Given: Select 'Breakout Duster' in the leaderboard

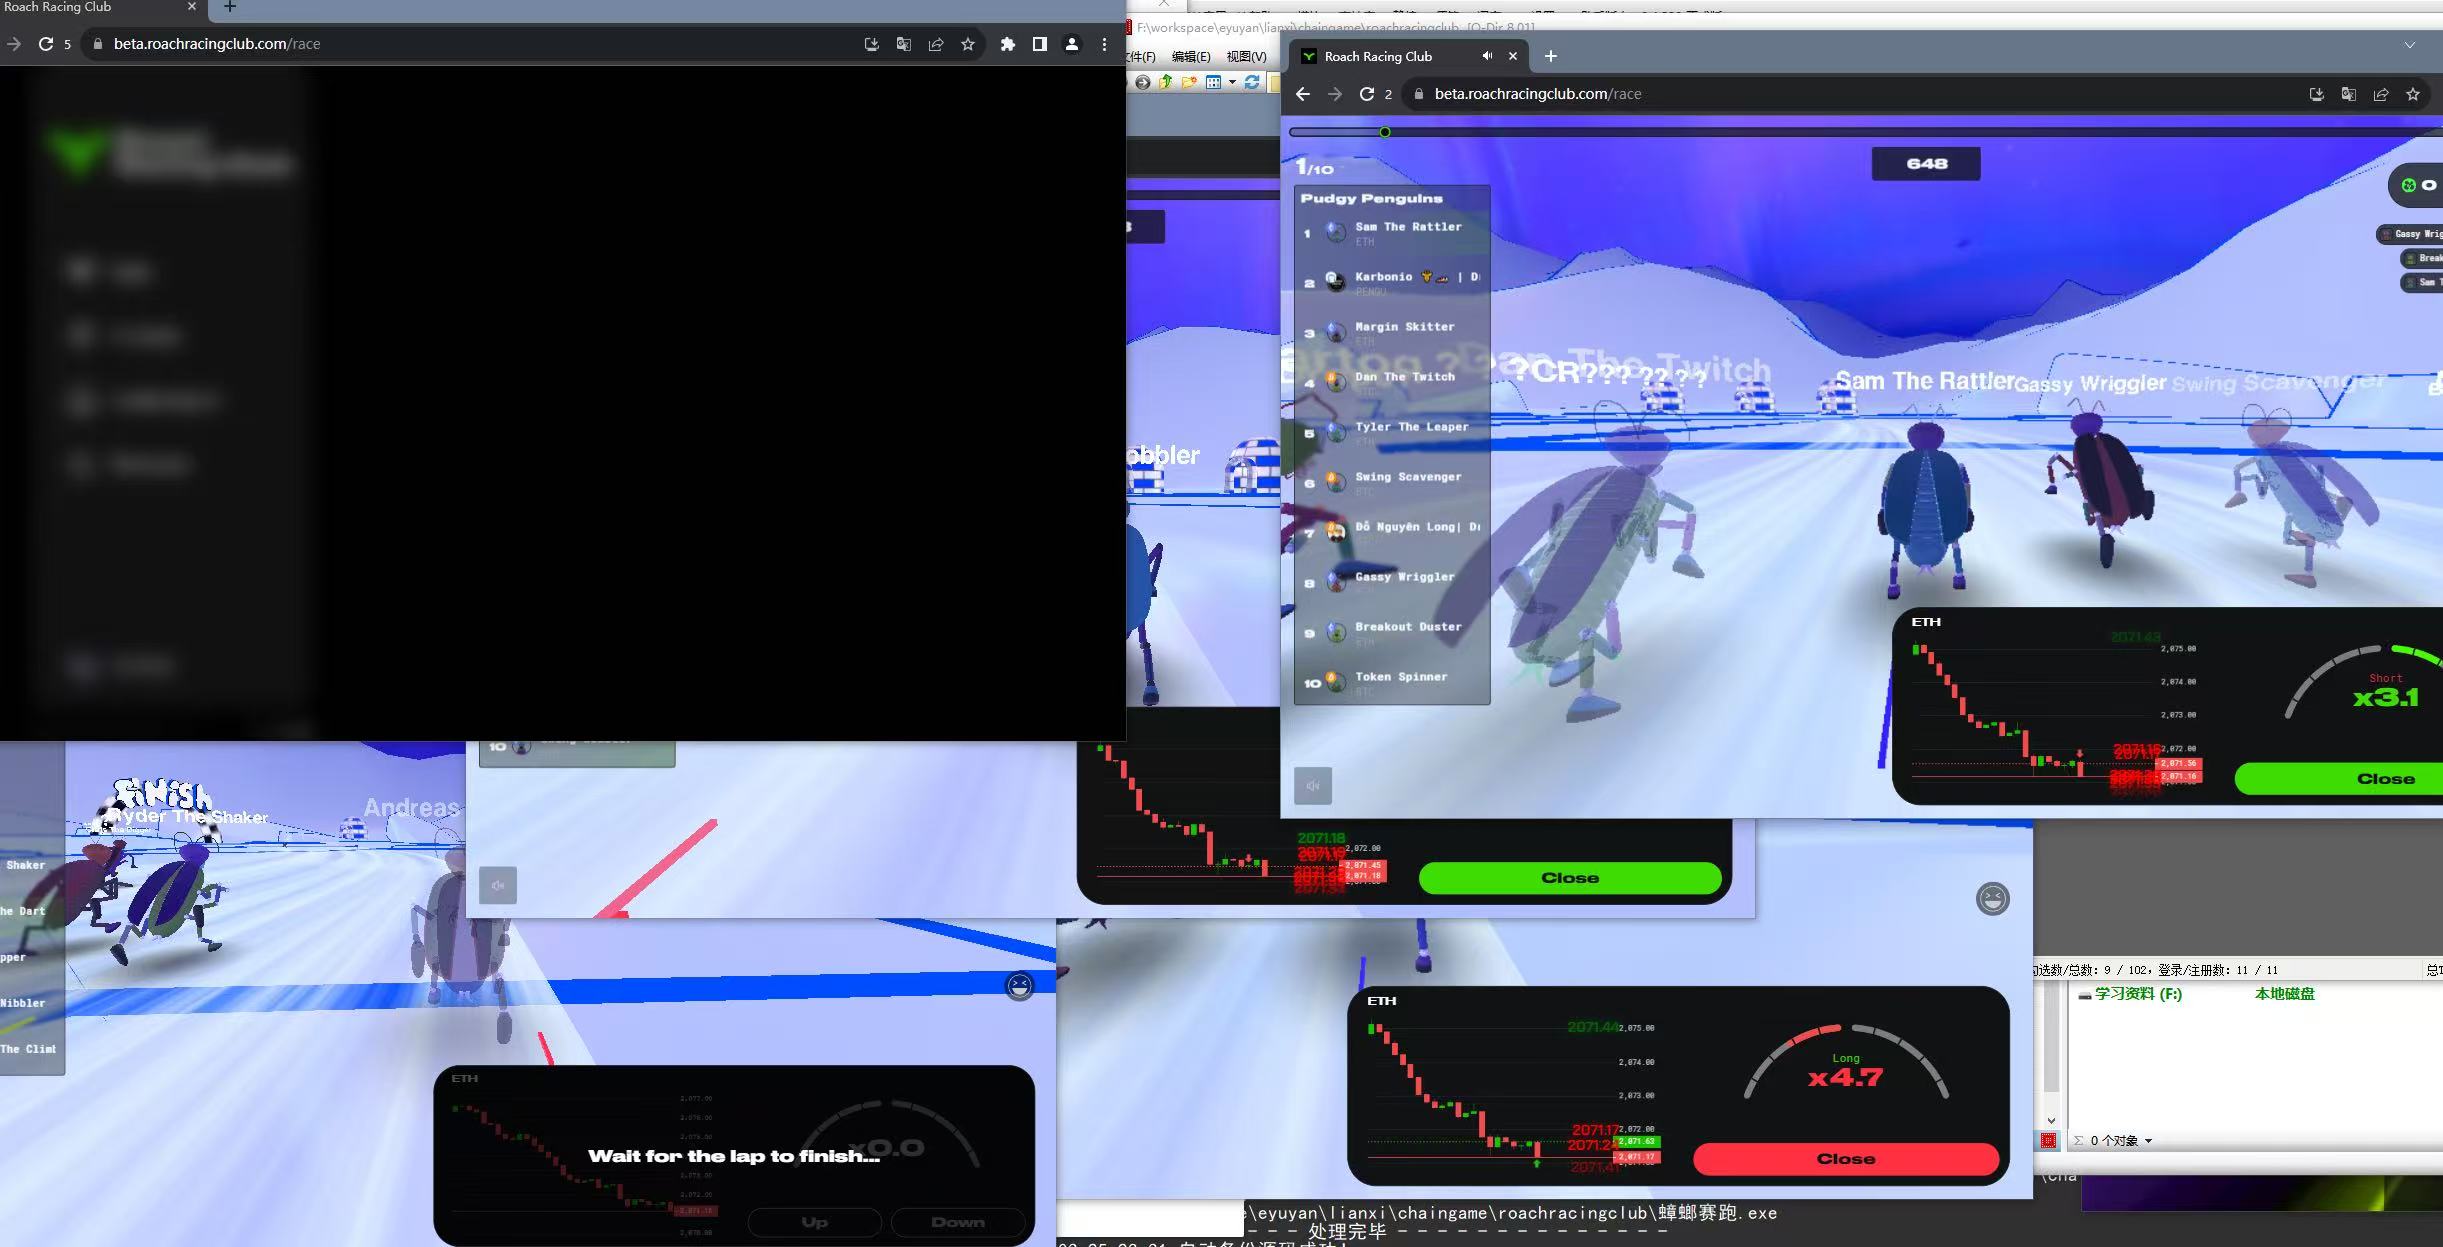Looking at the screenshot, I should coord(1392,633).
